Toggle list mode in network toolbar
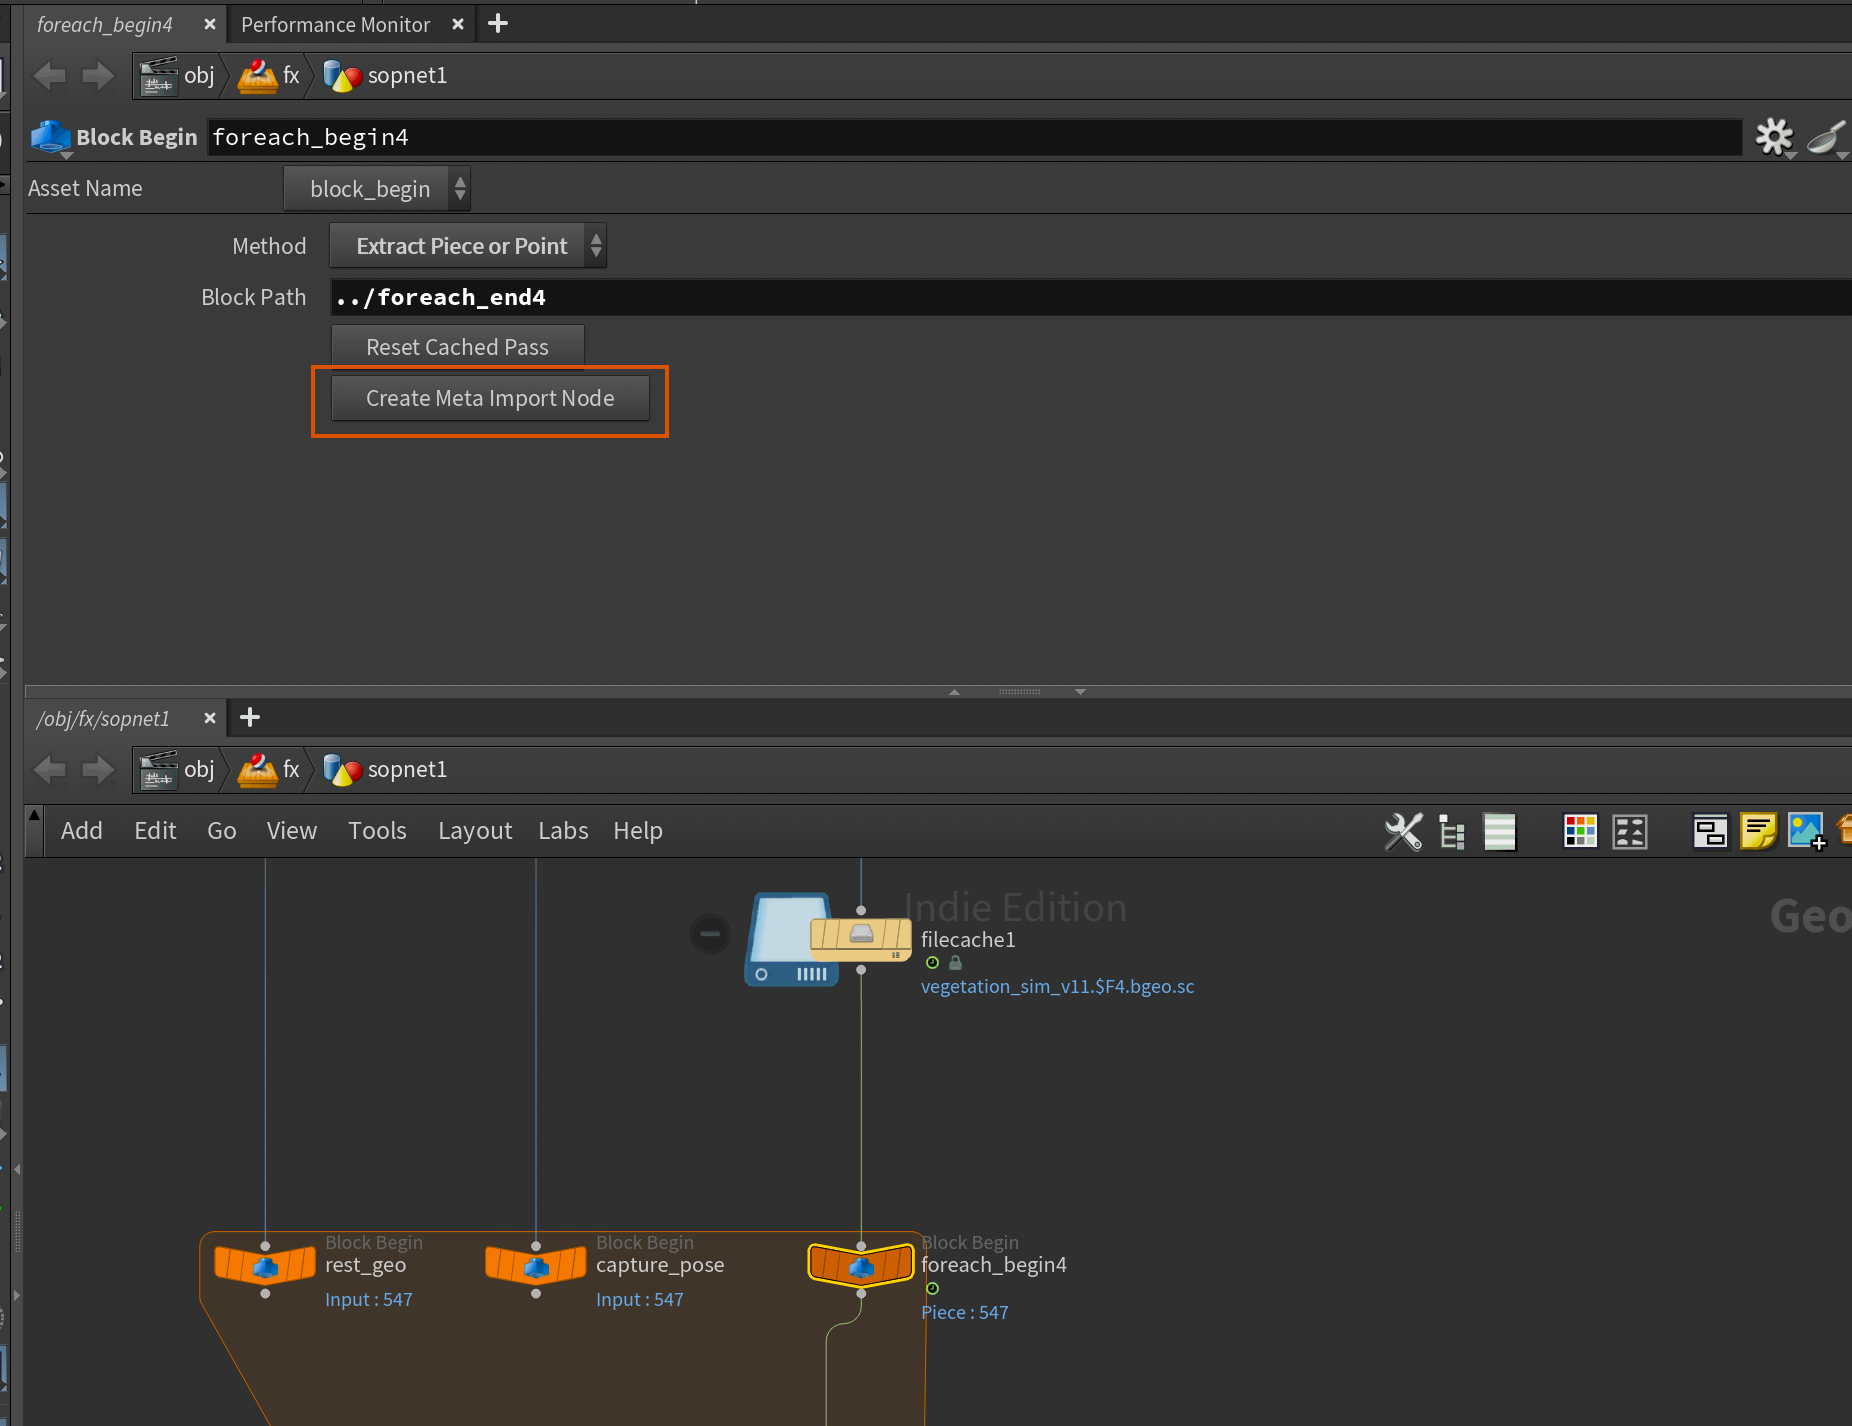Image resolution: width=1852 pixels, height=1426 pixels. (1499, 831)
